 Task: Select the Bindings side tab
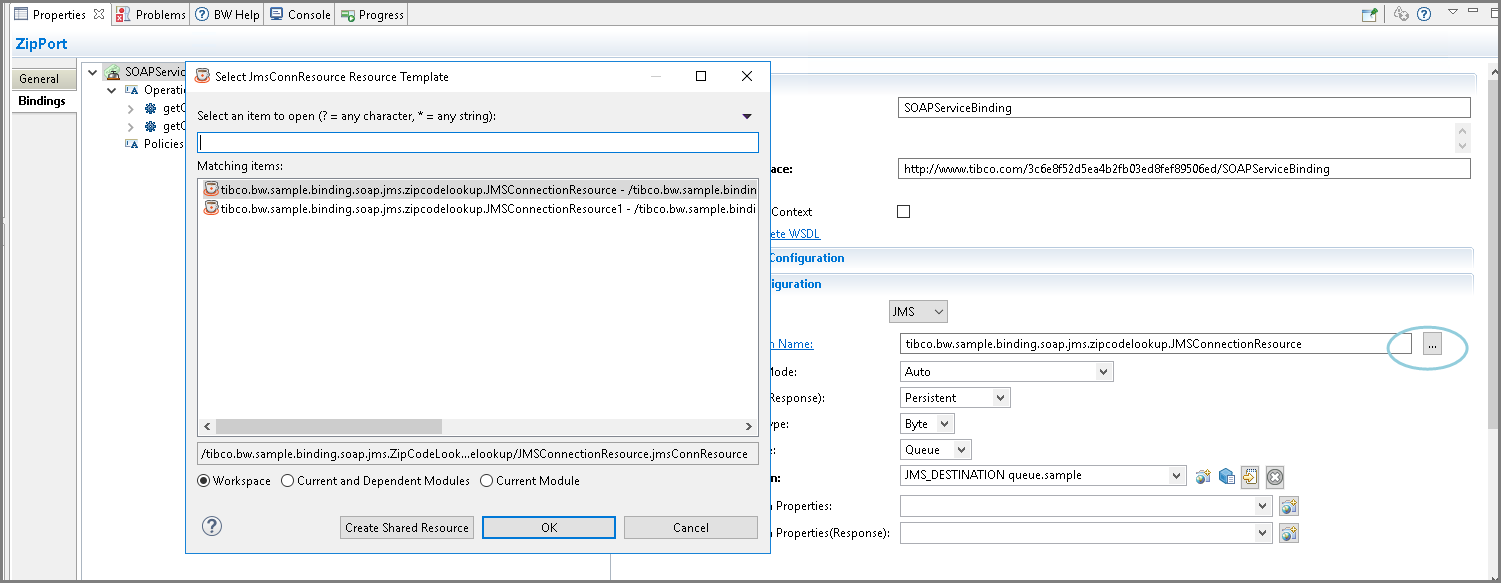click(x=42, y=101)
